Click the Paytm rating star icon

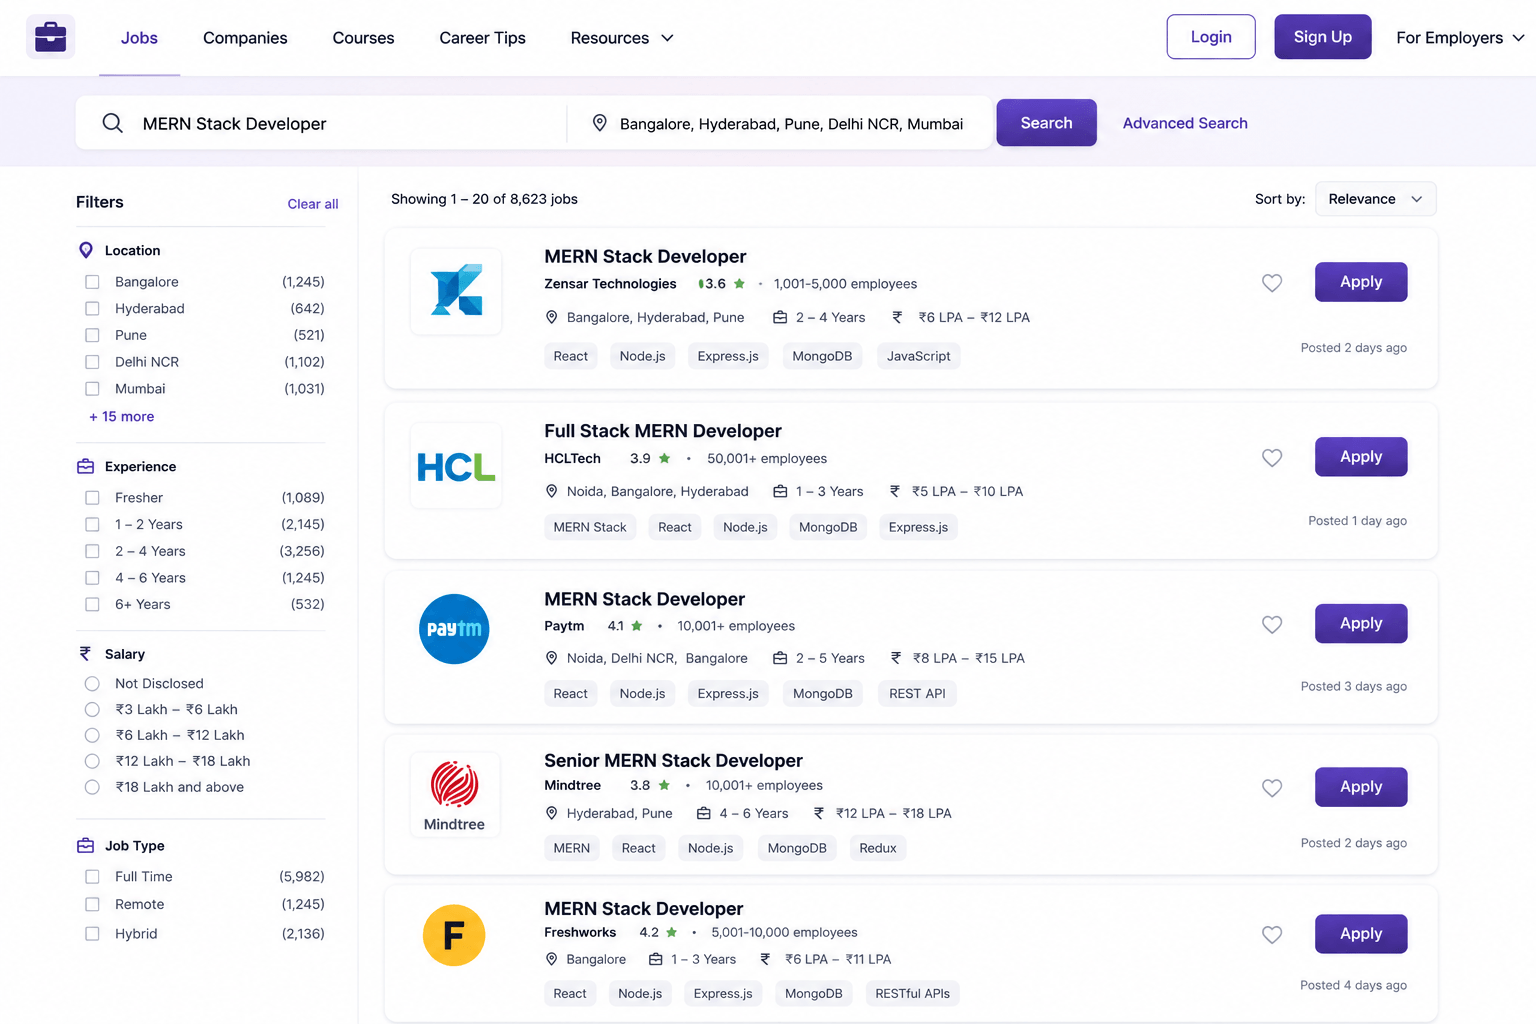click(637, 626)
